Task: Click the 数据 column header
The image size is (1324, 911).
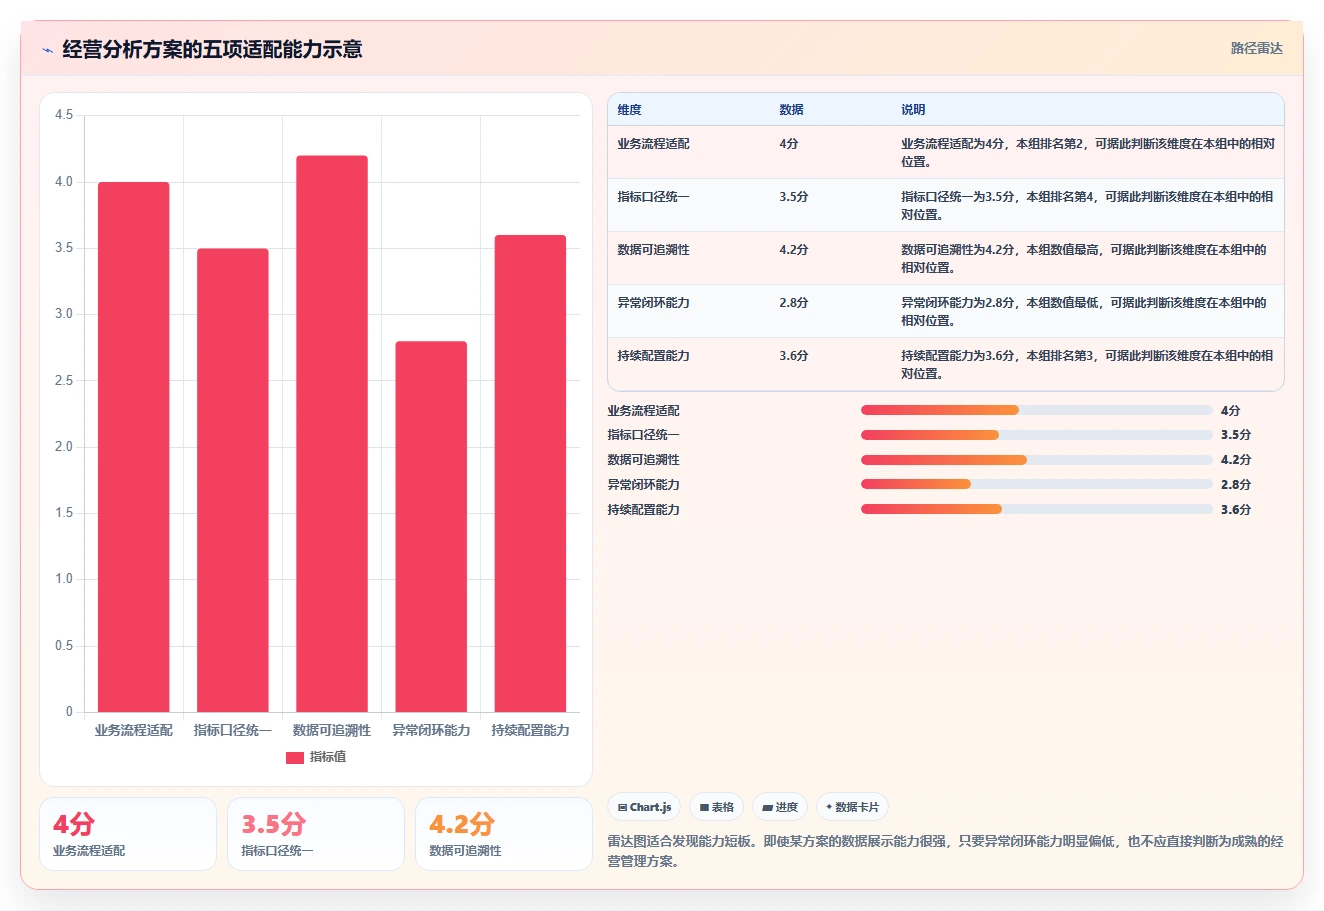Action: [x=792, y=110]
